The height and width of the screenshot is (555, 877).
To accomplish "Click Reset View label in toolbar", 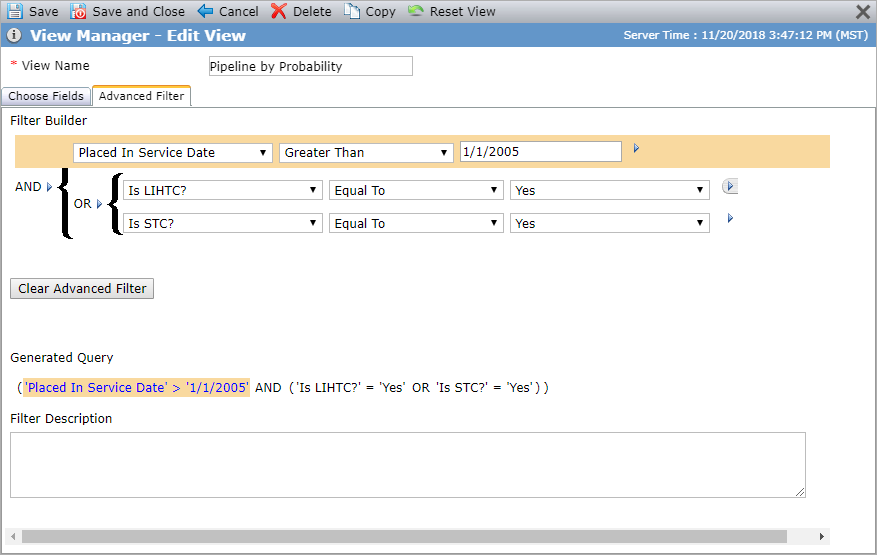I will [463, 11].
